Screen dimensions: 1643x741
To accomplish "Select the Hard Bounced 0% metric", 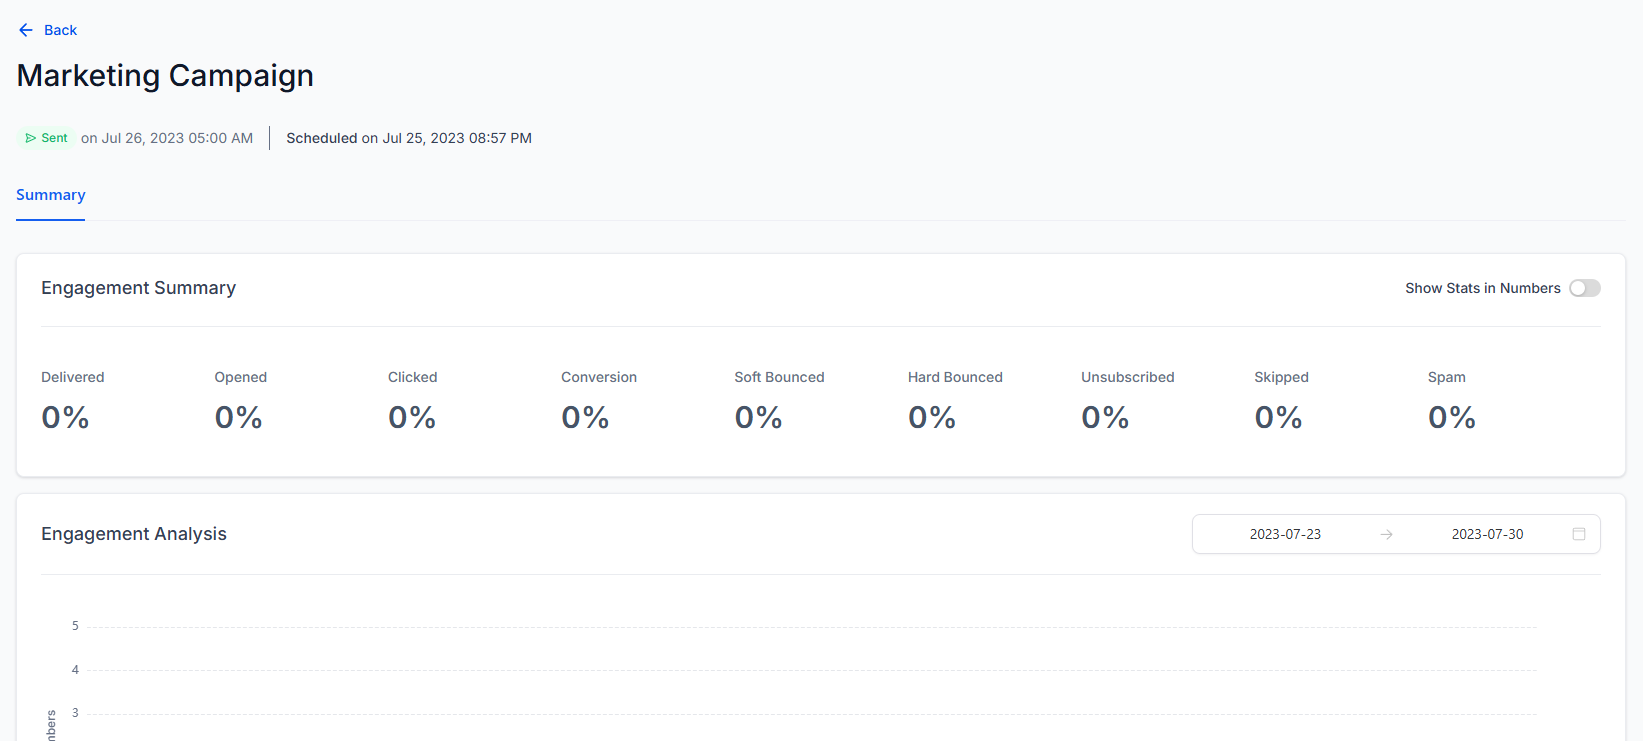I will click(x=931, y=417).
